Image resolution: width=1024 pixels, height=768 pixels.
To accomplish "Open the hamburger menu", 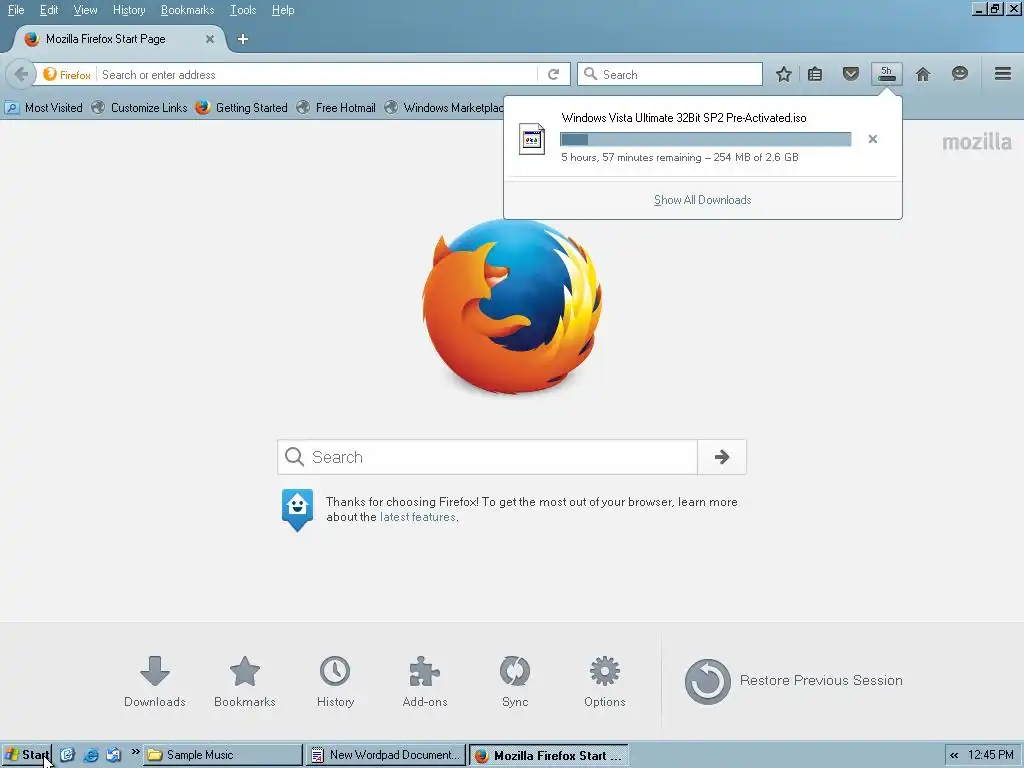I will click(x=1003, y=74).
